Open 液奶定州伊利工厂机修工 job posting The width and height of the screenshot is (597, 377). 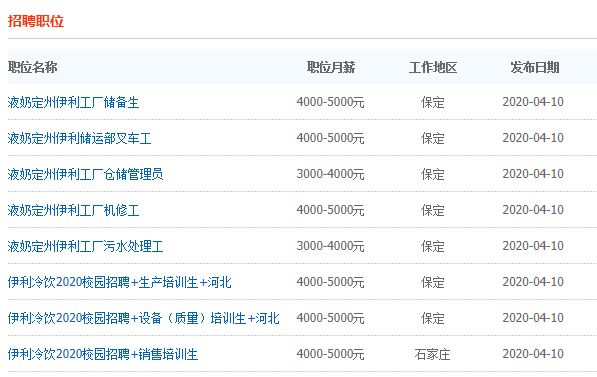[x=73, y=210]
